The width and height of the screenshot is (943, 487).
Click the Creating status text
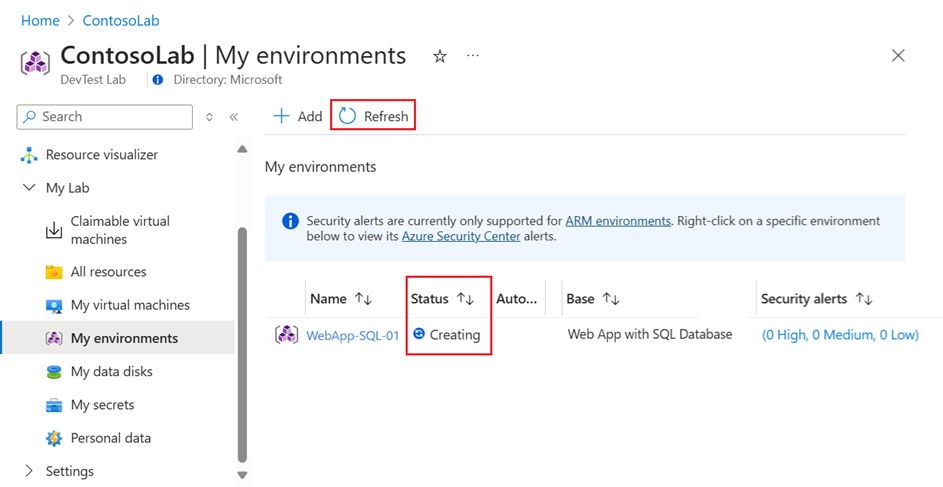455,335
